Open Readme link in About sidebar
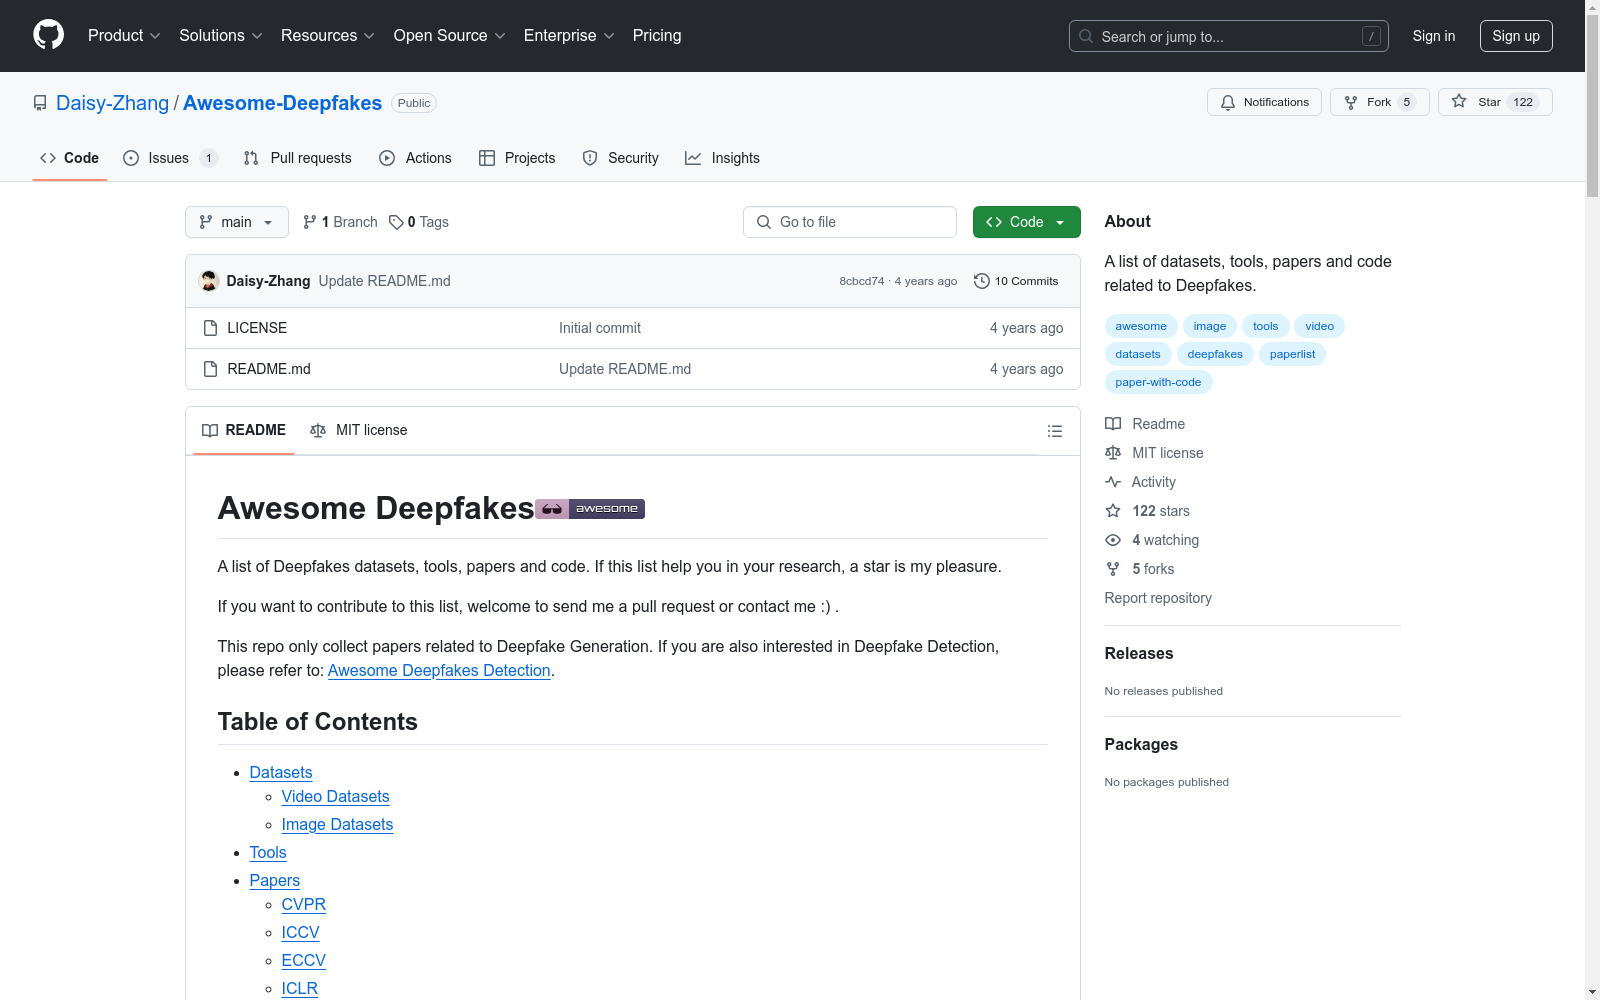The image size is (1600, 1000). (1145, 424)
